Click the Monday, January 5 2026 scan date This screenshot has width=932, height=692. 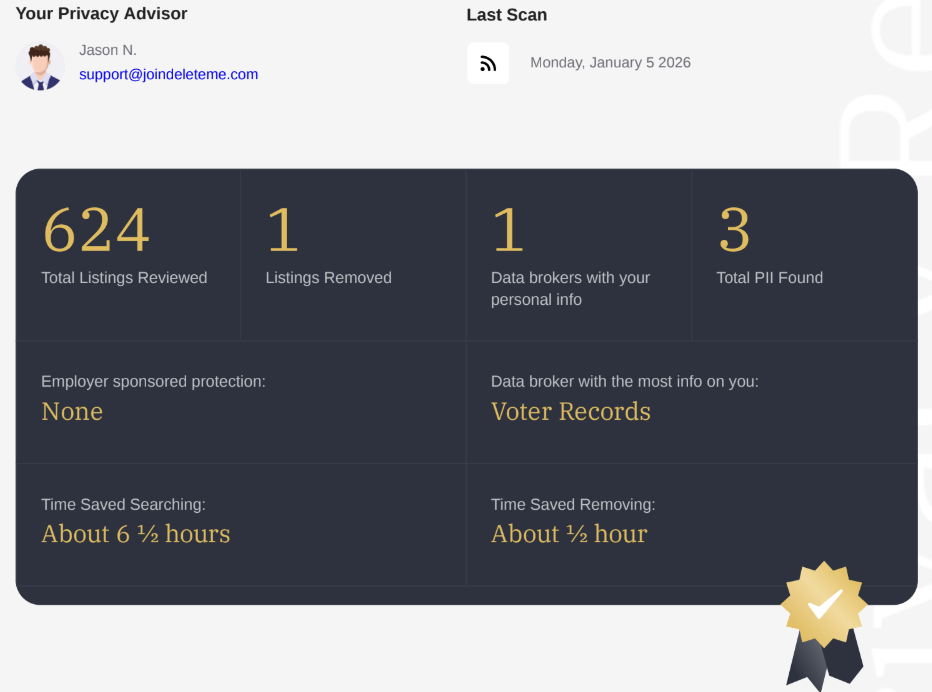pos(610,62)
